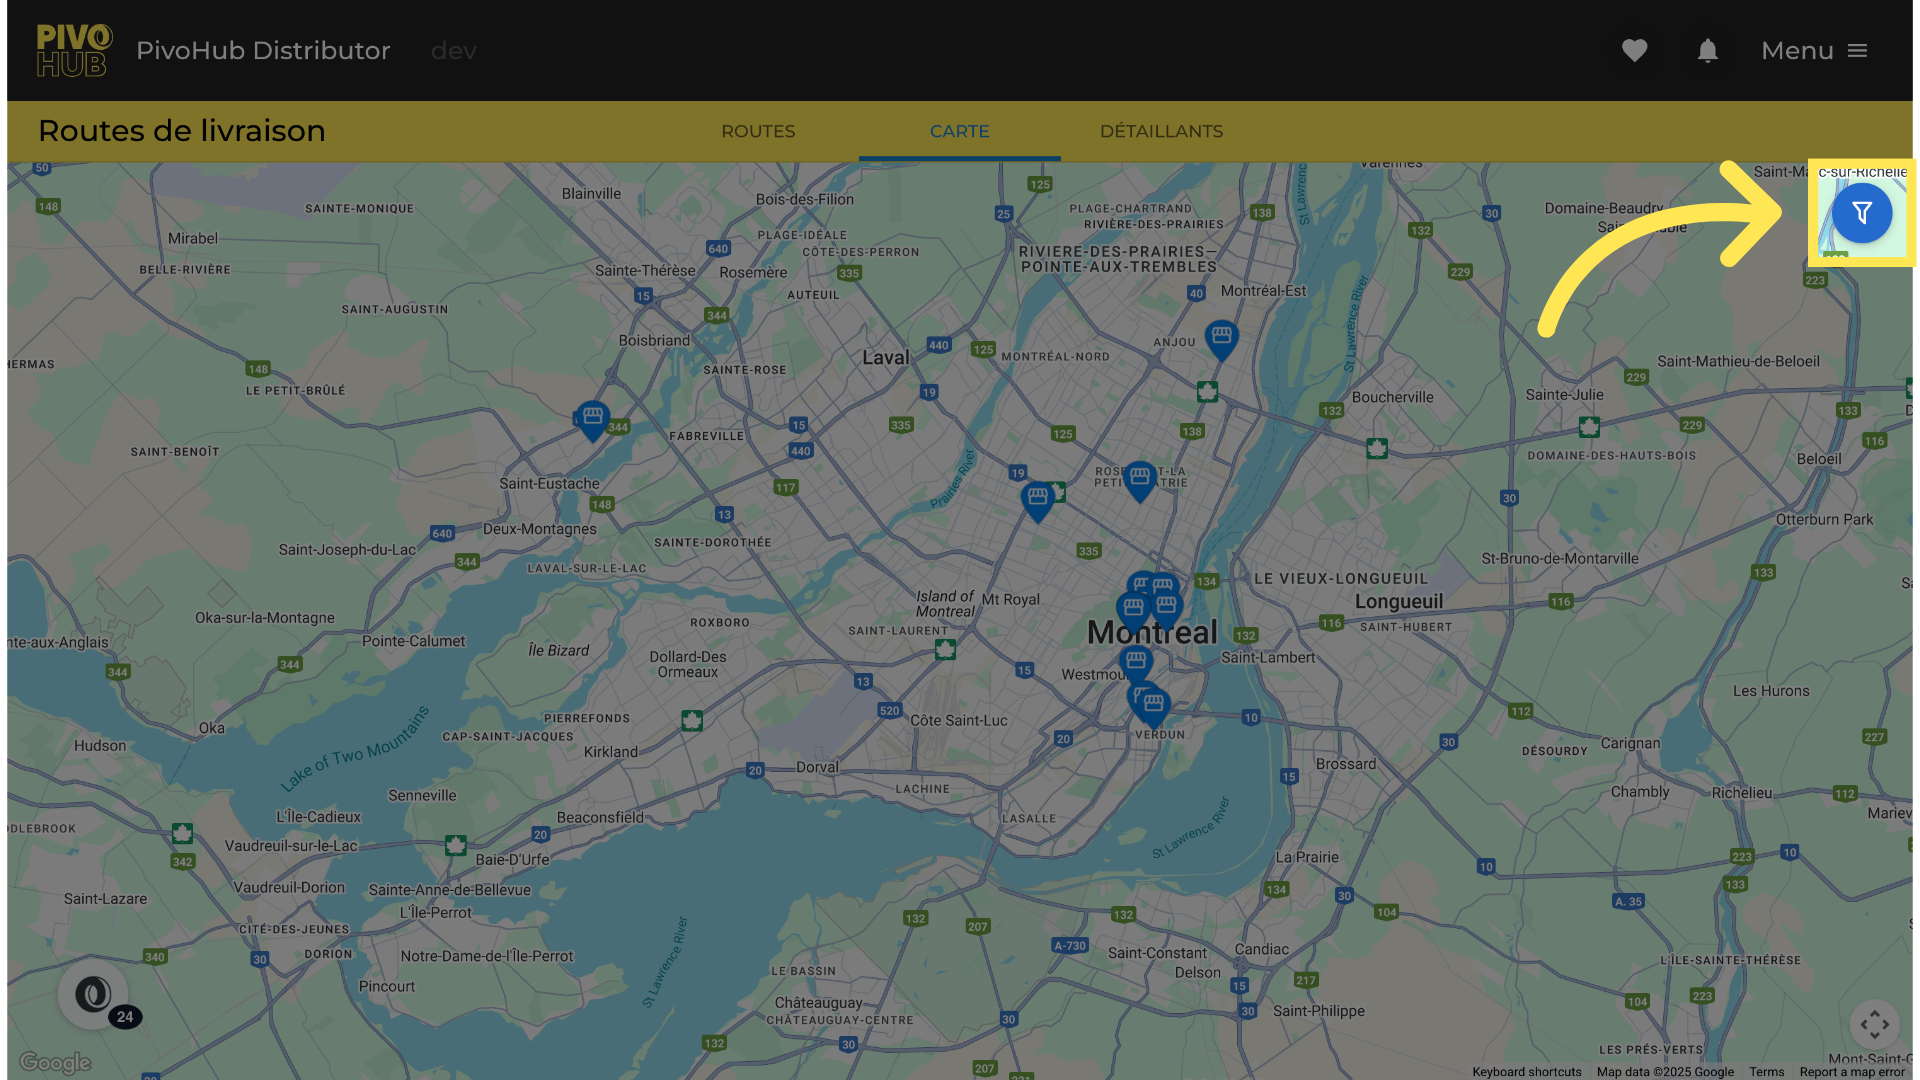Click the Google logo on map
This screenshot has width=1920, height=1080.
coord(55,1063)
